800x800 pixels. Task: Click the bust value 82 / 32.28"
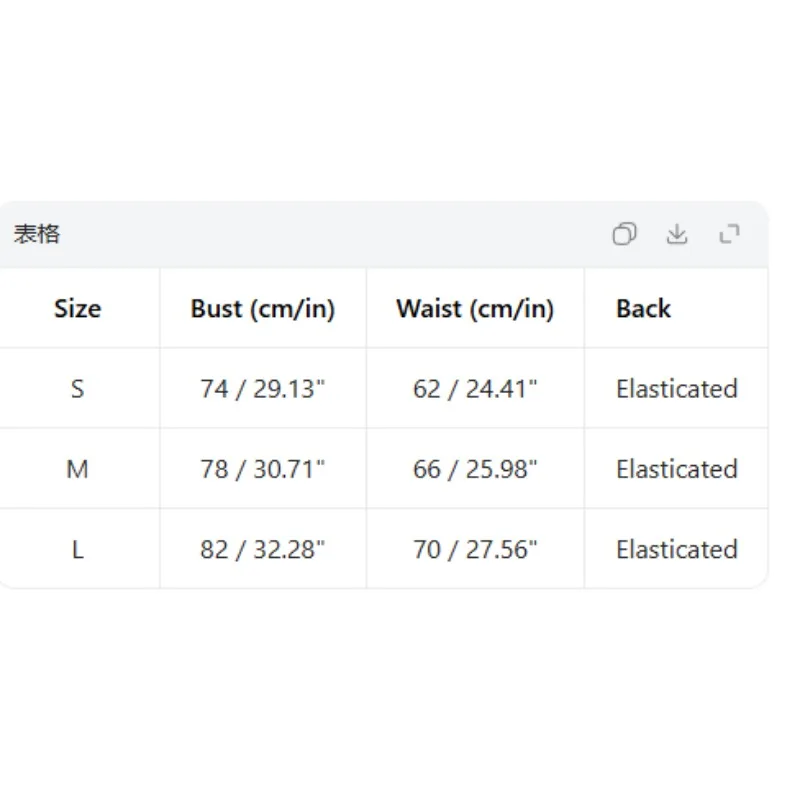click(262, 549)
